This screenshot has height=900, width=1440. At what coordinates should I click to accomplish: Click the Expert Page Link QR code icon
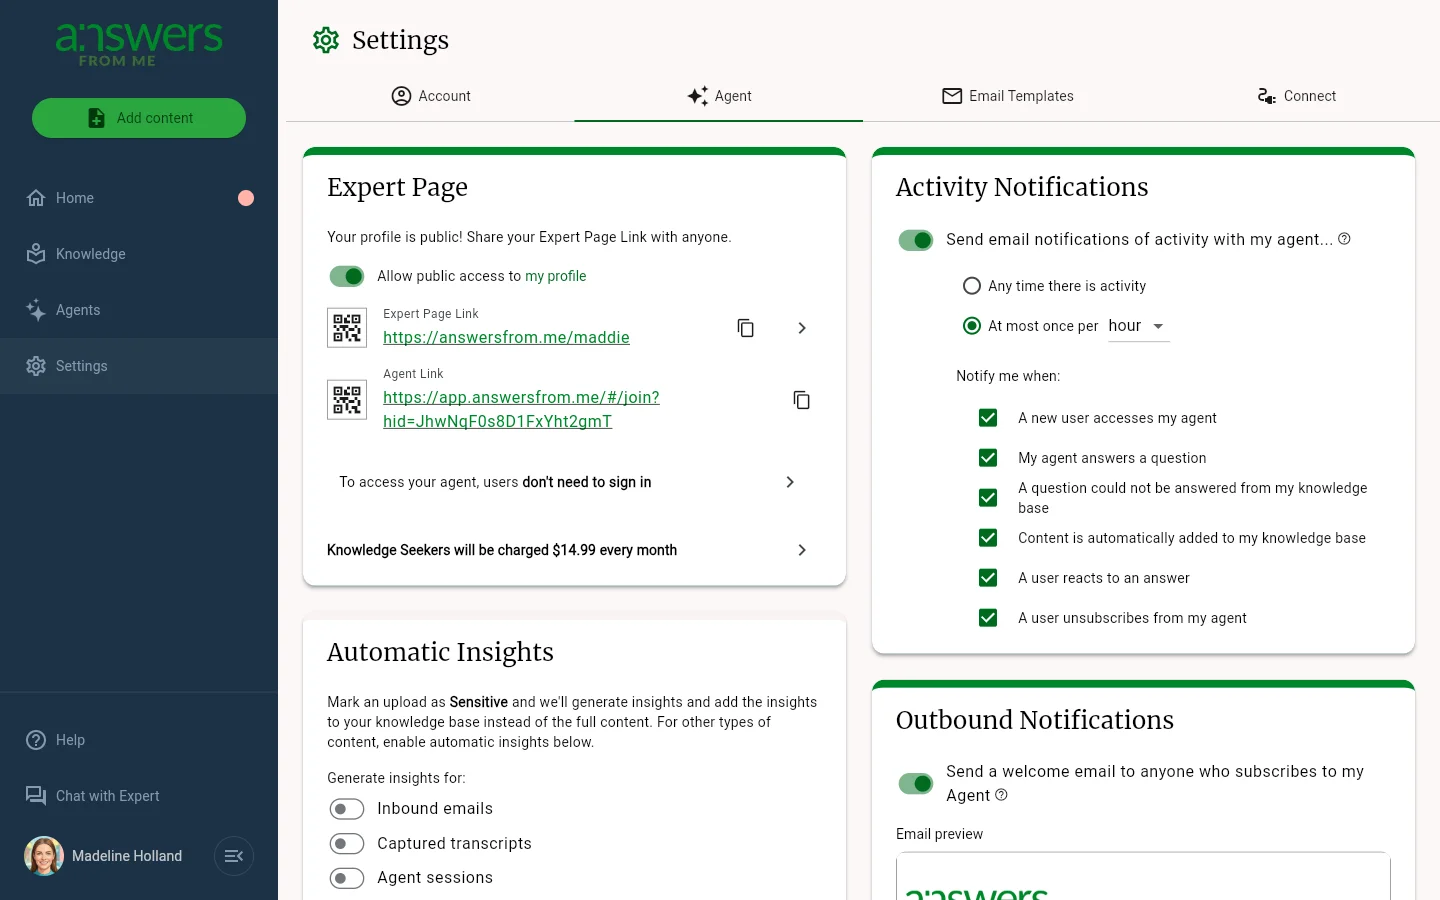[347, 328]
